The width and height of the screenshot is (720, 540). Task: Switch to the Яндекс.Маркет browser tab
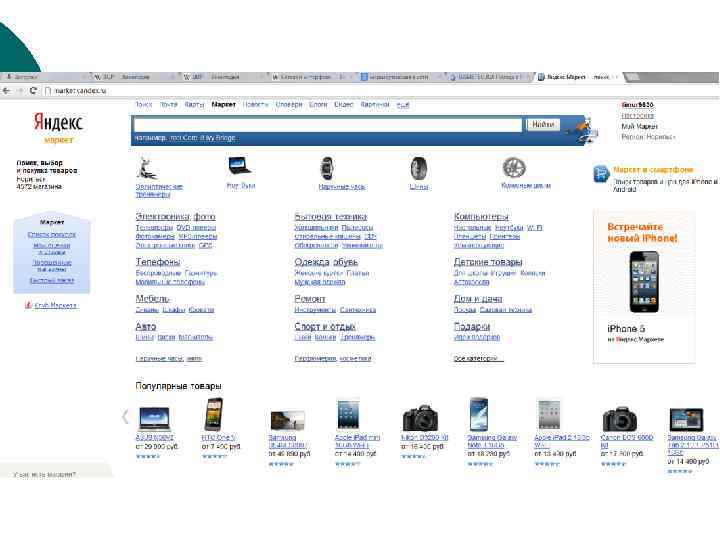(579, 77)
